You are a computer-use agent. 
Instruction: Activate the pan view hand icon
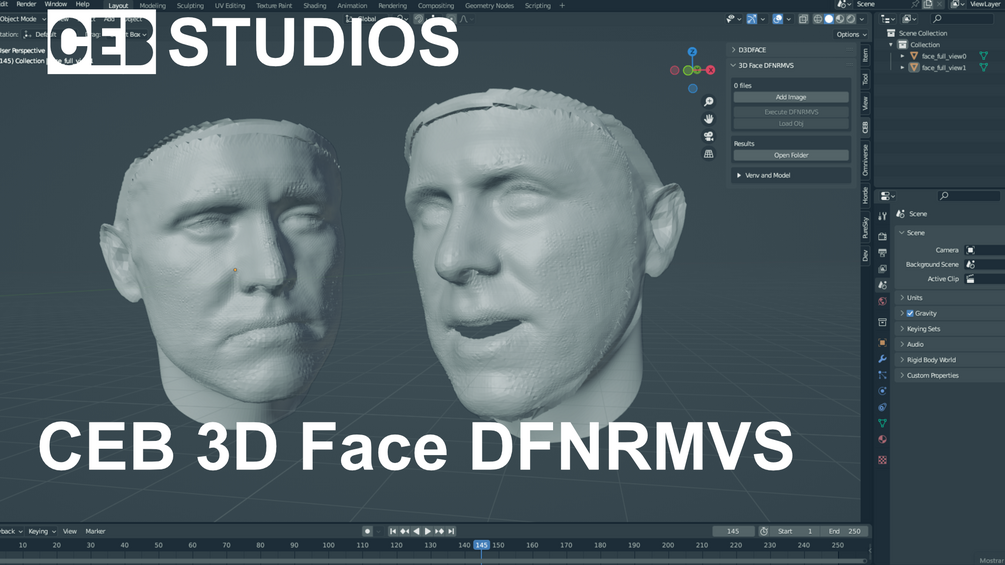(x=708, y=119)
